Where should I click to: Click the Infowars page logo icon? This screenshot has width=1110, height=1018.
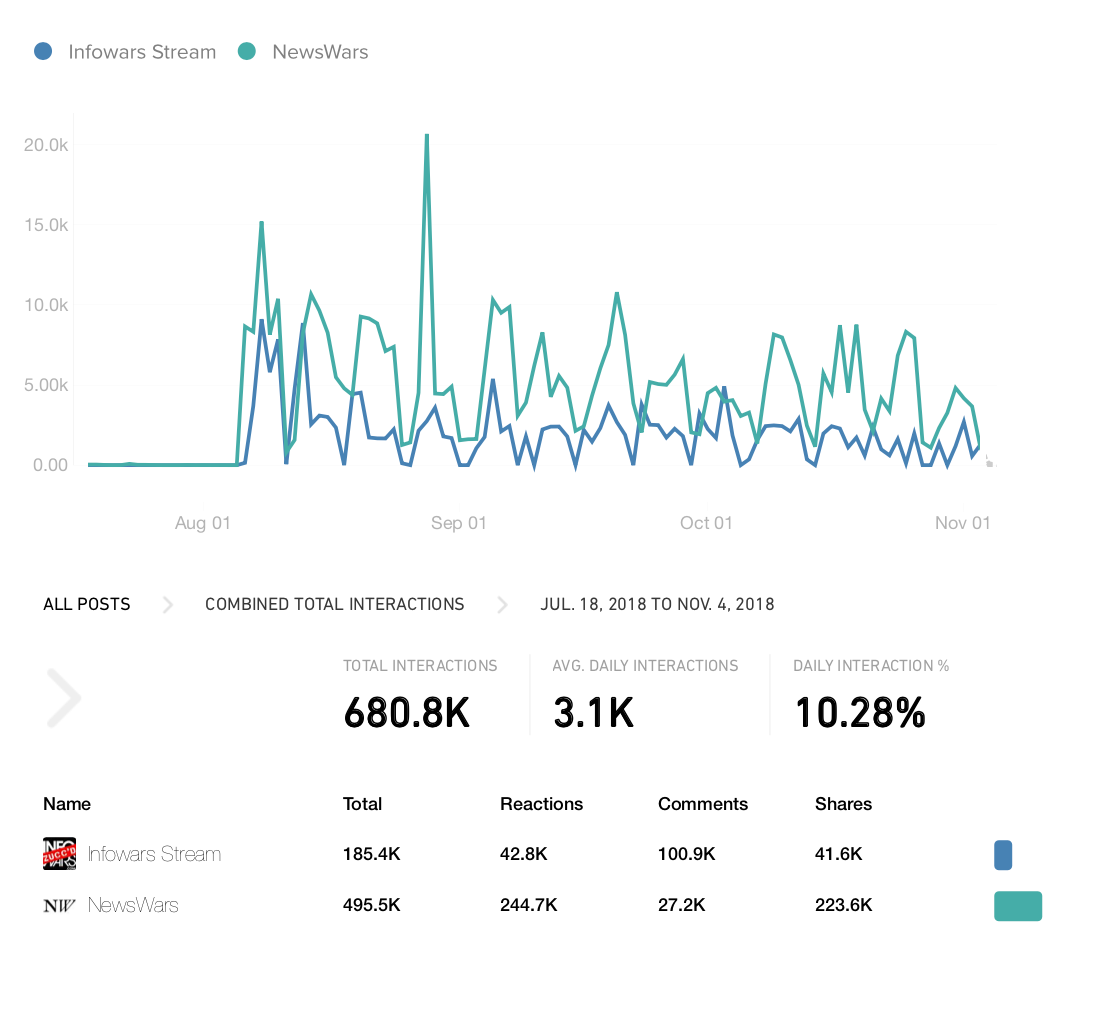coord(59,854)
